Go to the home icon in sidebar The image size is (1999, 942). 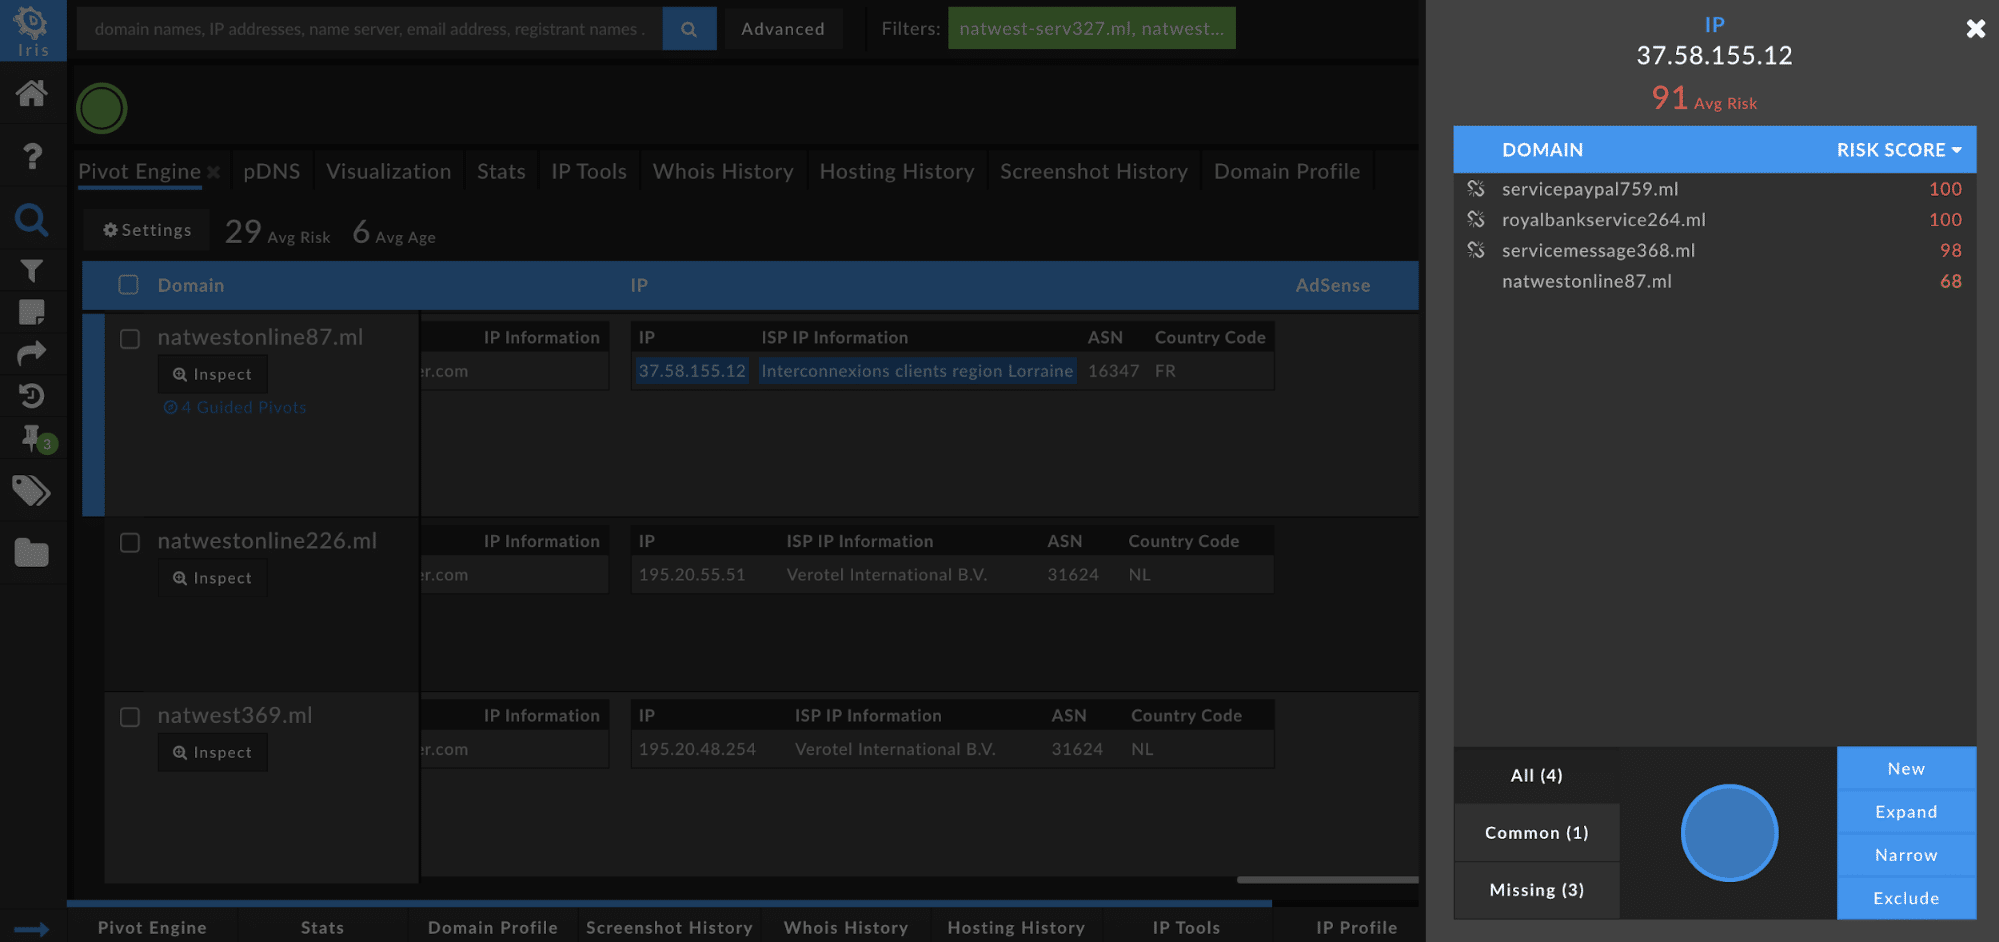(31, 94)
